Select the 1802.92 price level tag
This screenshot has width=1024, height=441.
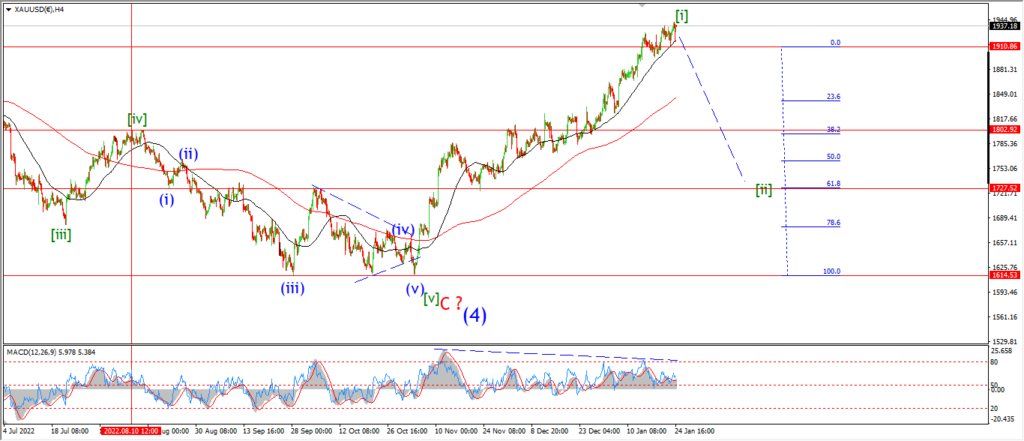coord(1004,130)
